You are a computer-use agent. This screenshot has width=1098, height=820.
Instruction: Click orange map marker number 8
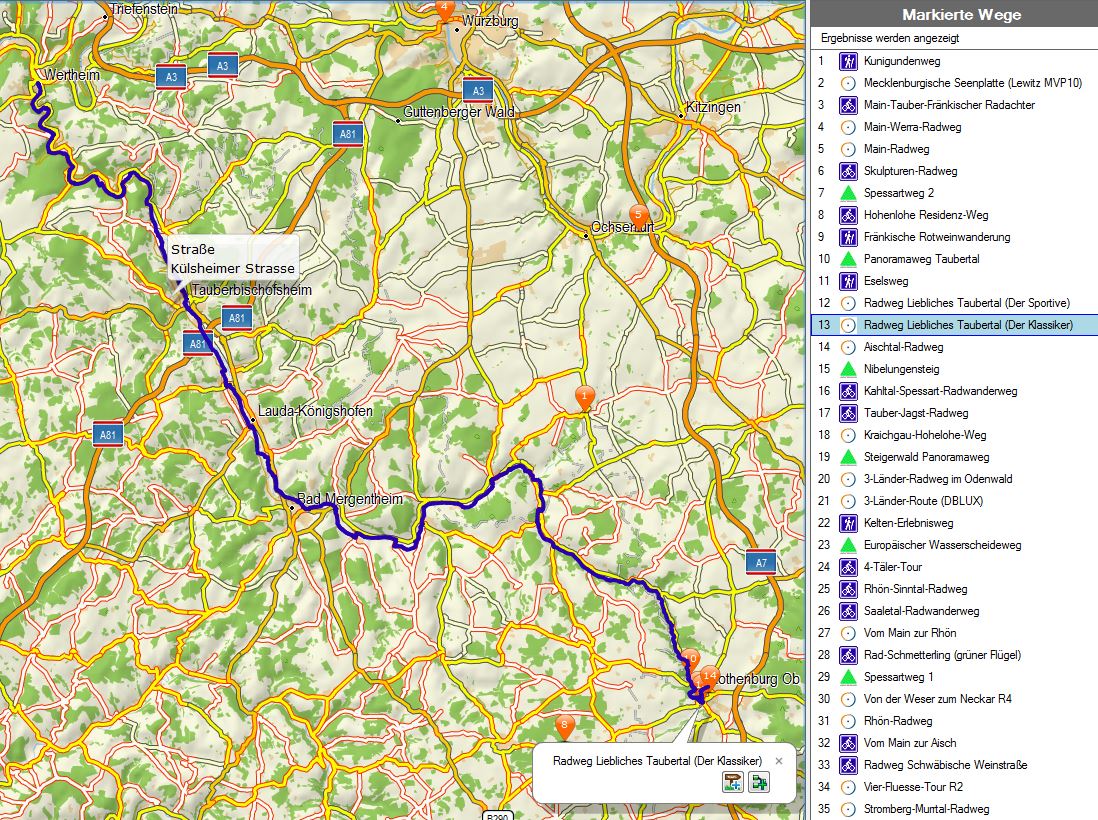click(x=564, y=724)
